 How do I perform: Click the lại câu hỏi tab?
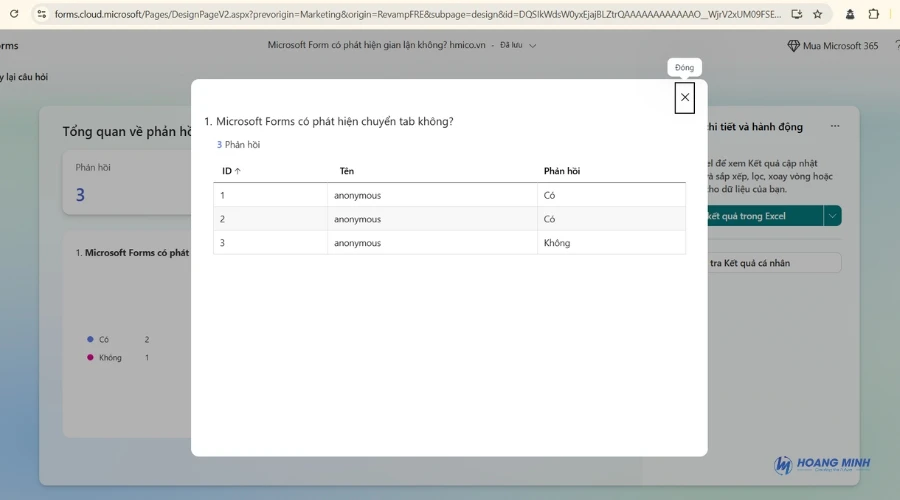click(x=24, y=77)
